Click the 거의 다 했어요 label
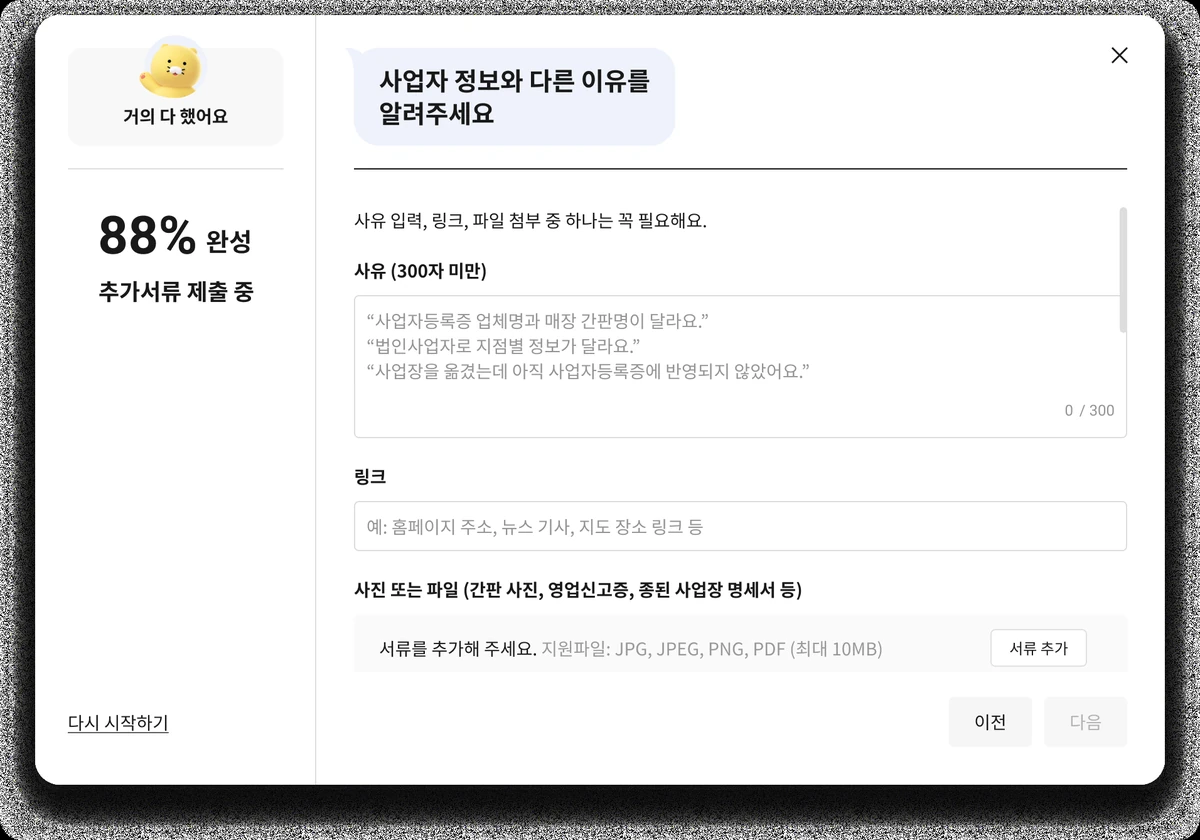1200x840 pixels. [176, 117]
